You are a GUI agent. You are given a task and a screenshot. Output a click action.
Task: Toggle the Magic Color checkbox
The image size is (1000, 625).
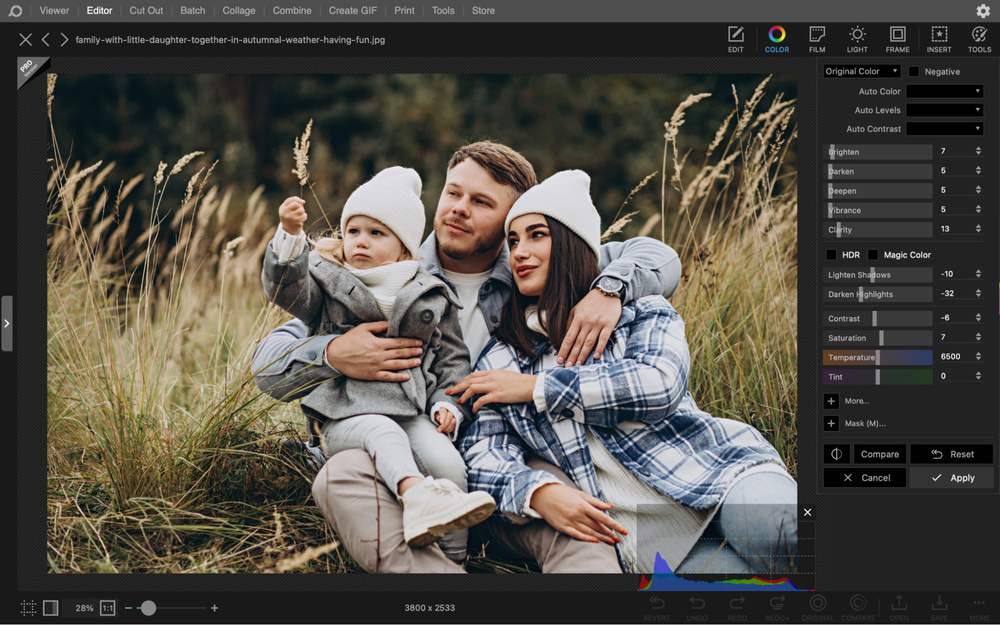(x=873, y=255)
